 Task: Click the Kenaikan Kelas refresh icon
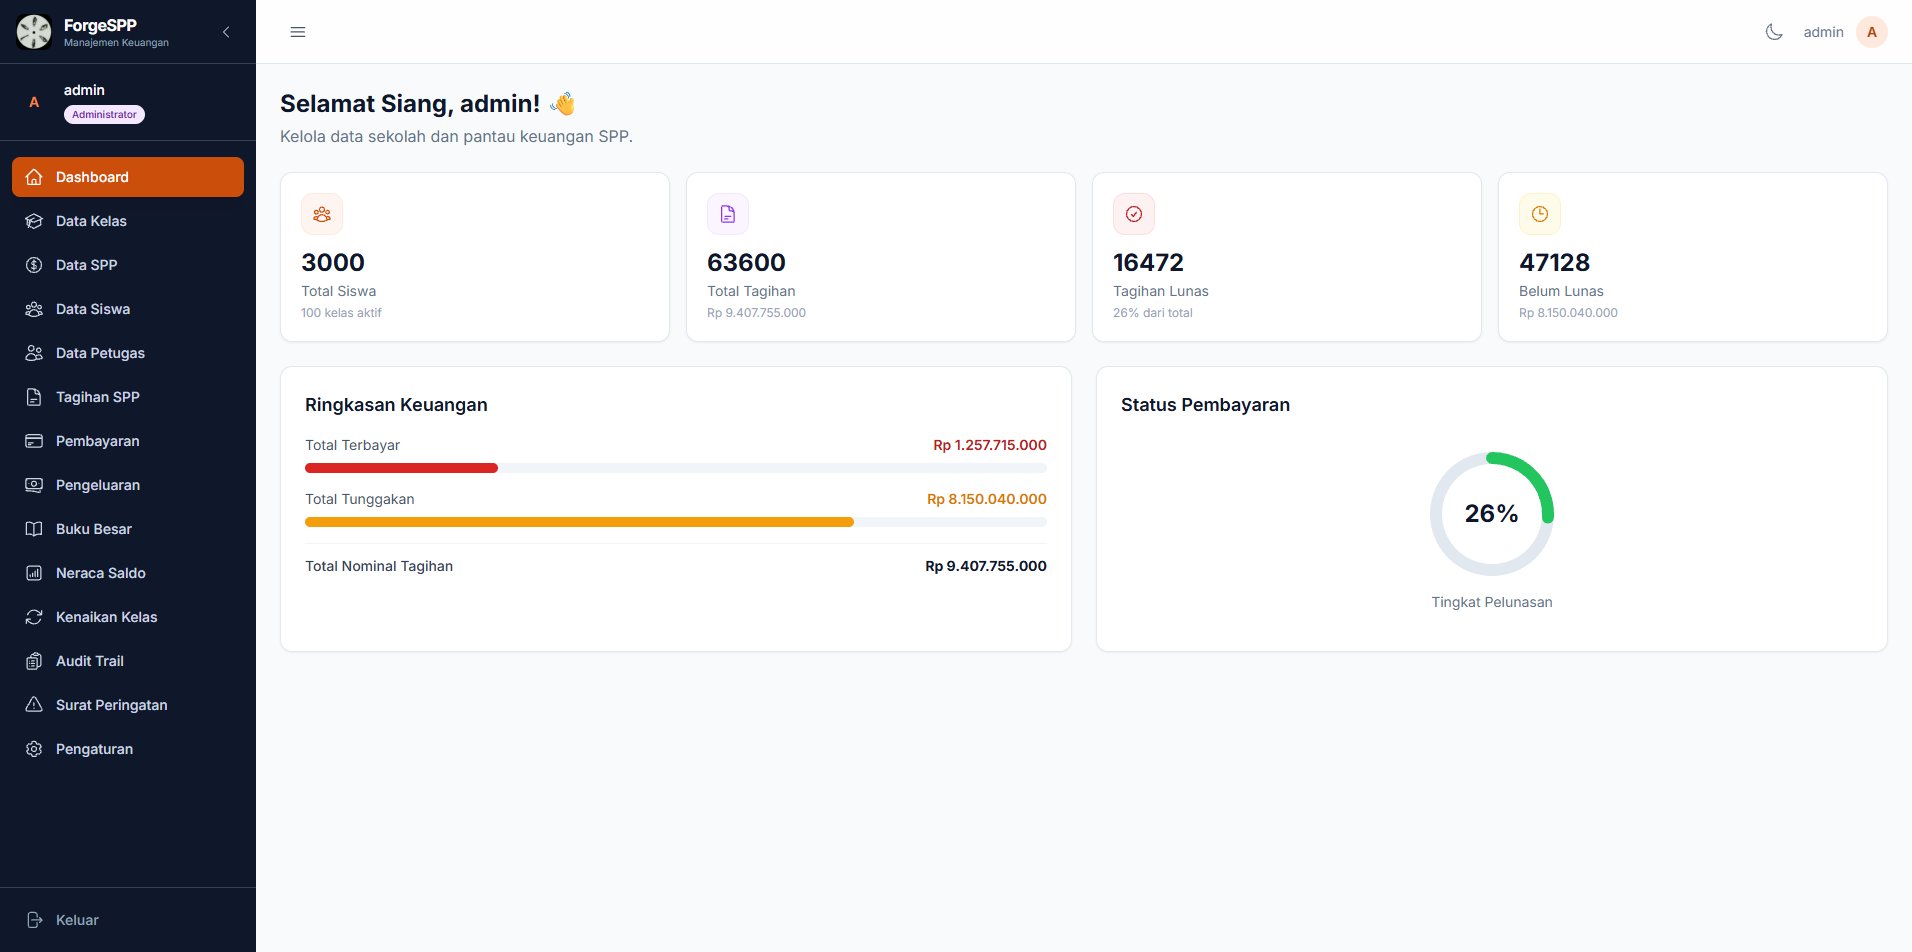click(x=34, y=617)
